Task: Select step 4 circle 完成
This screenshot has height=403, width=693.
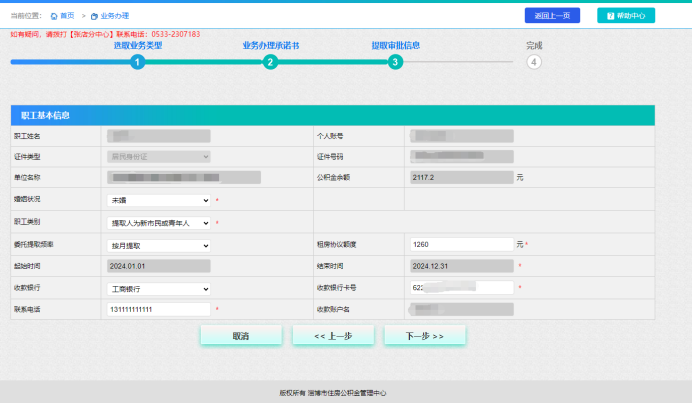Action: (534, 62)
